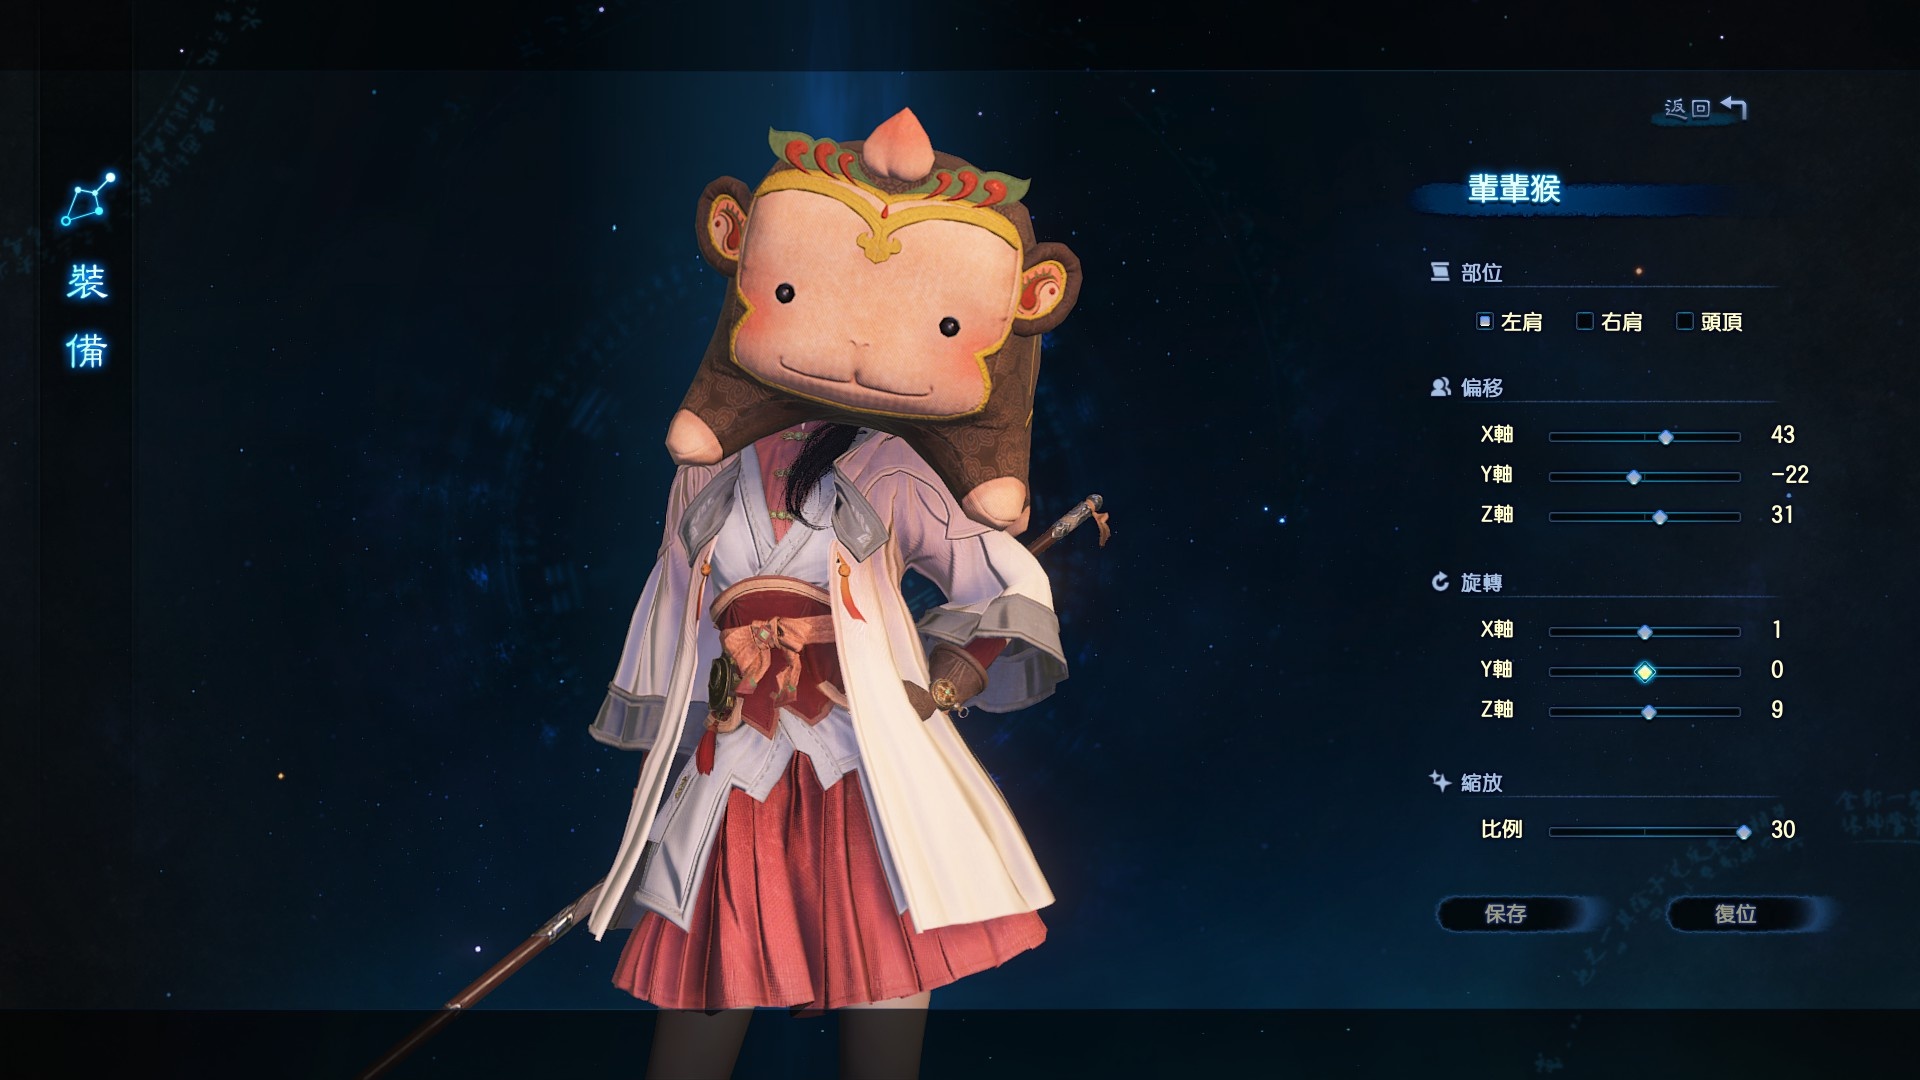Click the 比例 scale slider handle
The image size is (1920, 1080).
tap(1744, 832)
